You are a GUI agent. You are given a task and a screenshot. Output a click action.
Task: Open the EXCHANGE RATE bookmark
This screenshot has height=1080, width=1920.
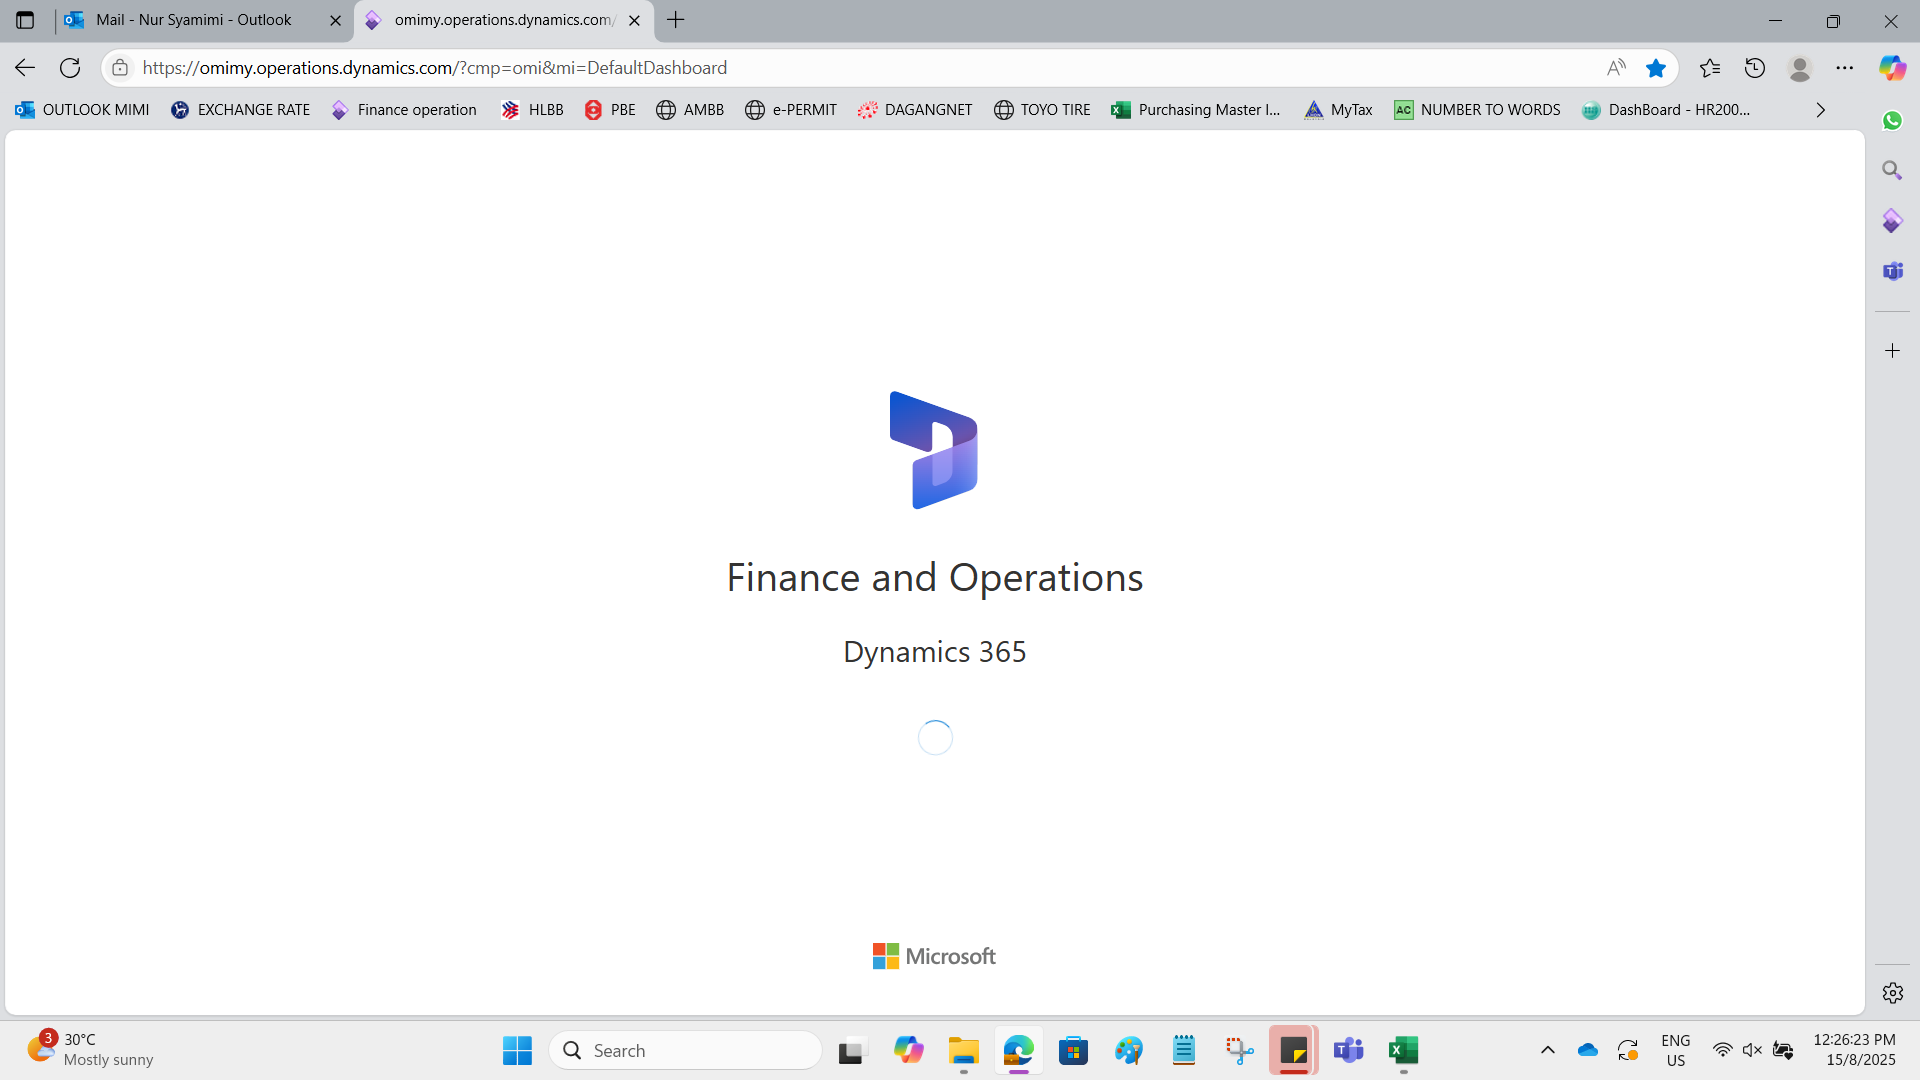(240, 110)
